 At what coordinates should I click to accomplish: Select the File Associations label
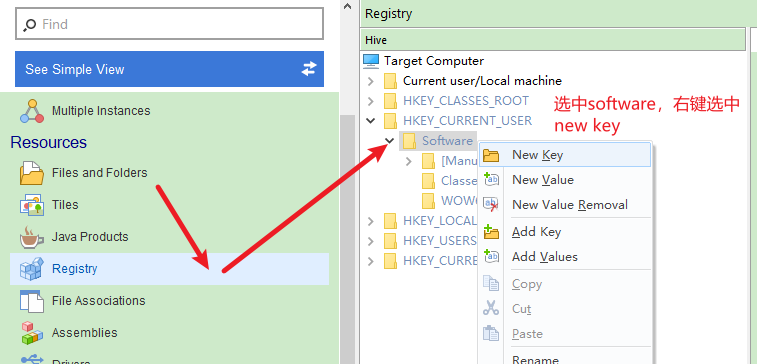tap(98, 300)
